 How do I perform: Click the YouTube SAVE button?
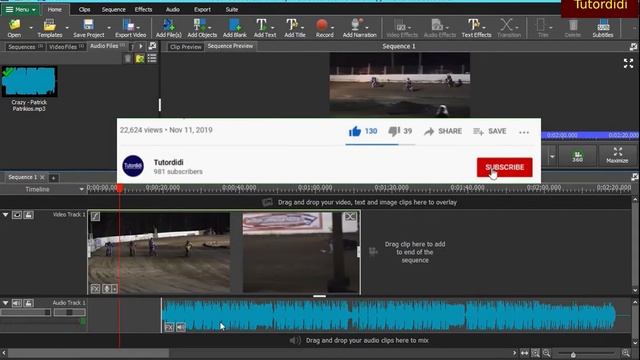pyautogui.click(x=490, y=131)
